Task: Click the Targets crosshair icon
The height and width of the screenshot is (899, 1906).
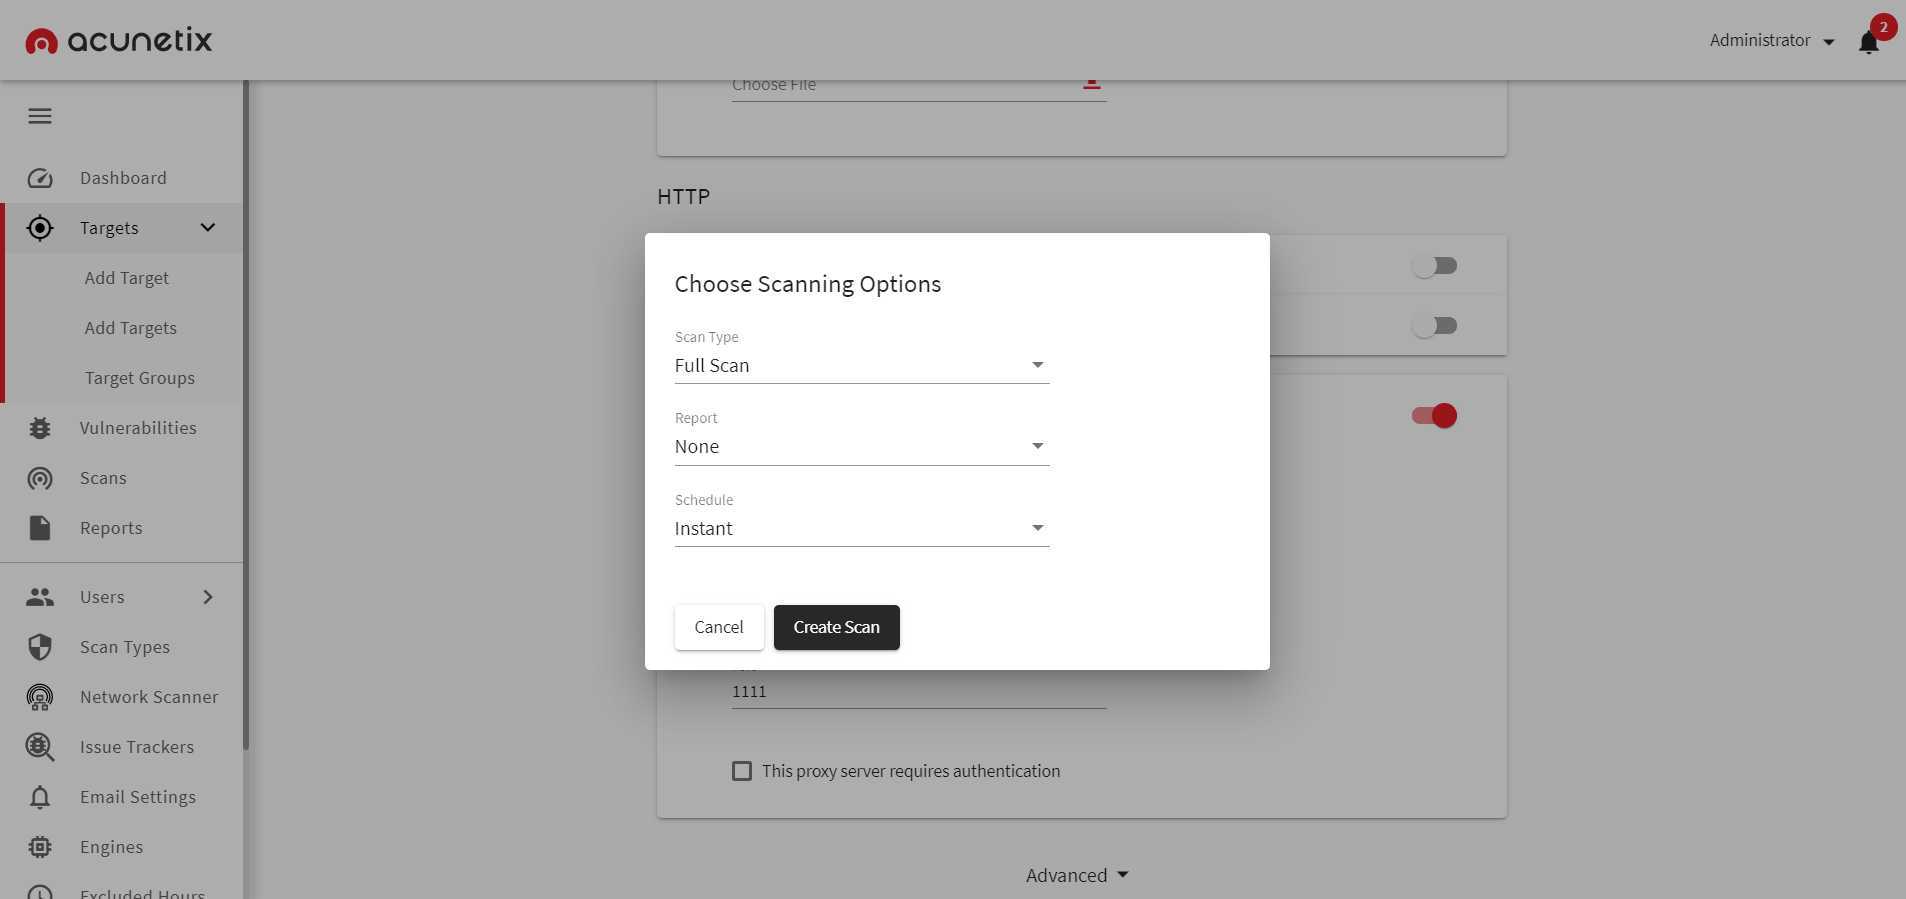Action: coord(40,228)
